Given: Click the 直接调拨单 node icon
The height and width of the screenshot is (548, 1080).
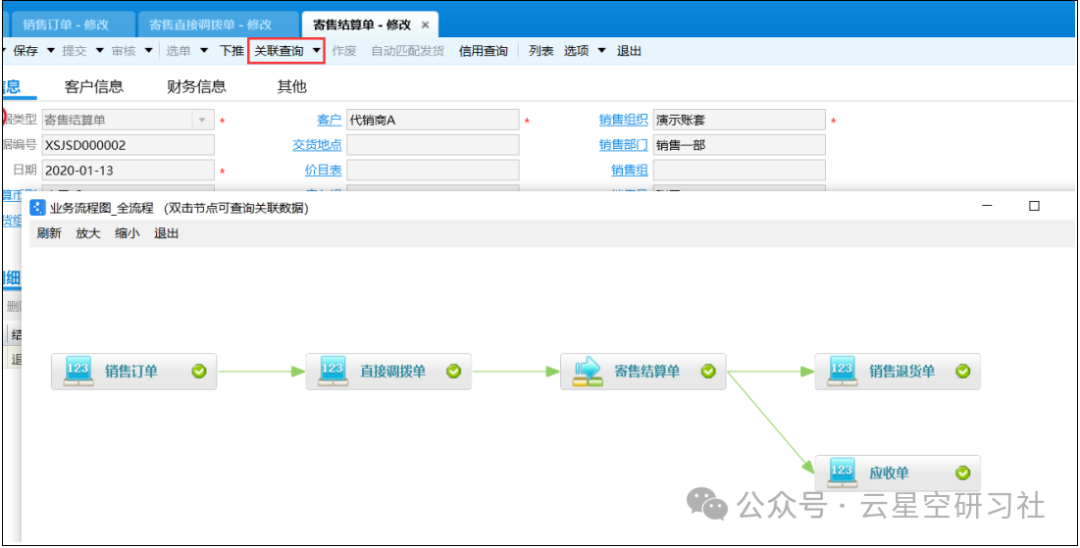Looking at the screenshot, I should 333,371.
